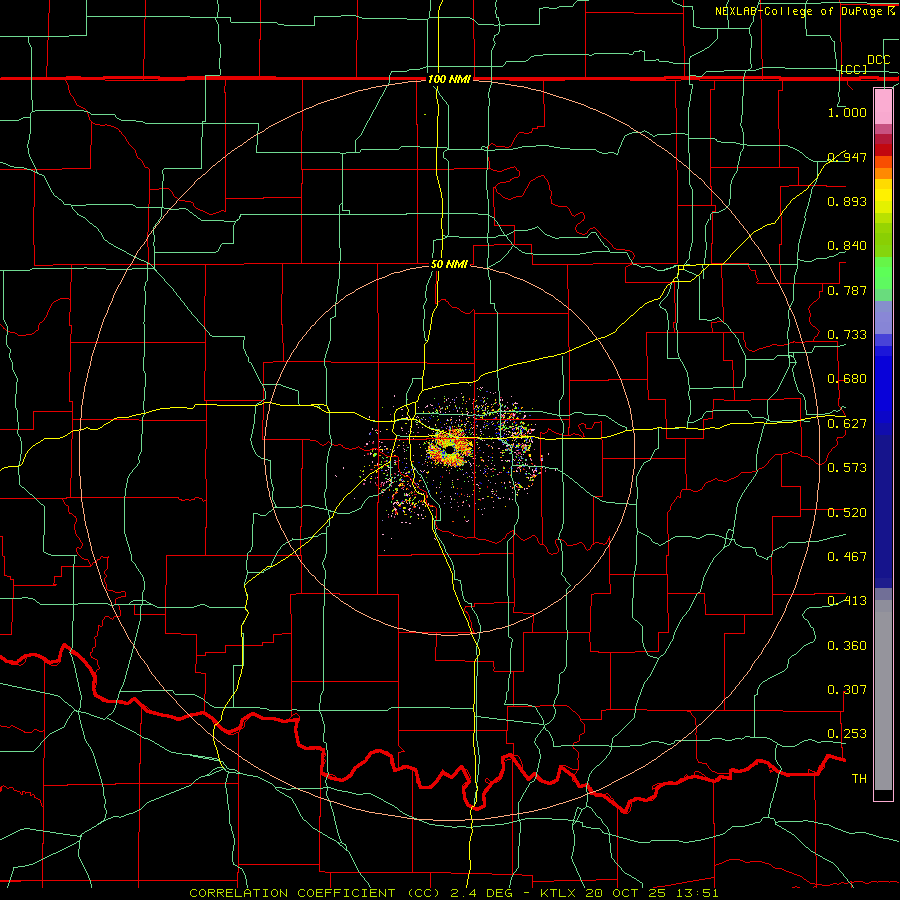Click the 0.360 scale value

847,646
